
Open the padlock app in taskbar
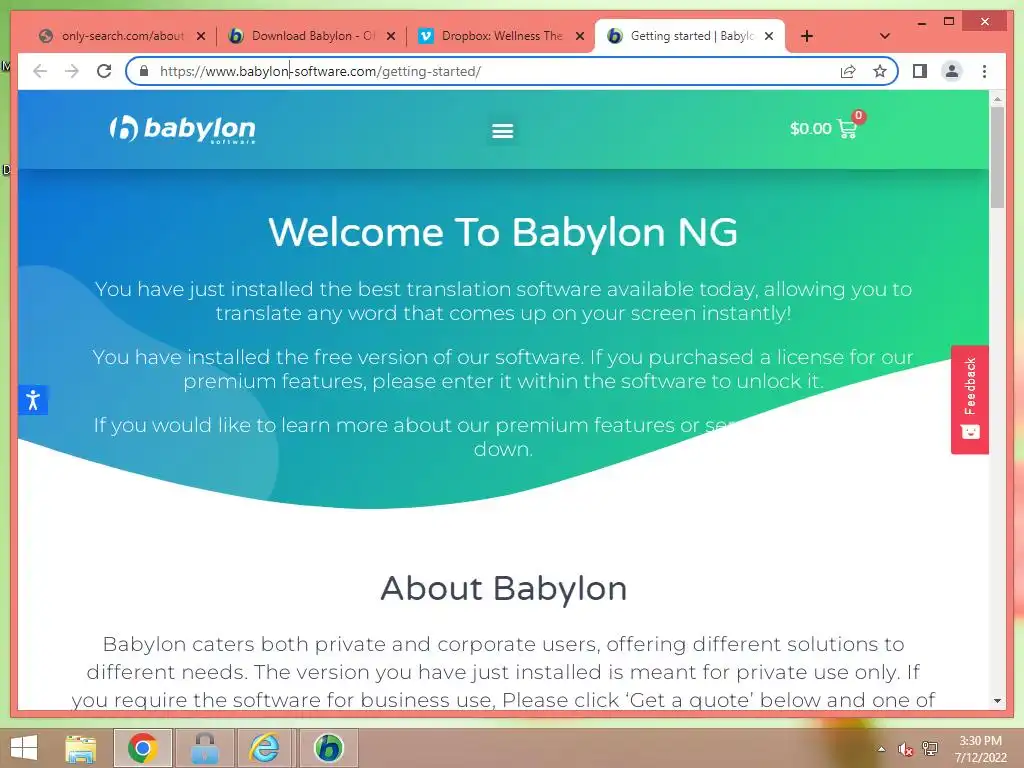tap(204, 748)
